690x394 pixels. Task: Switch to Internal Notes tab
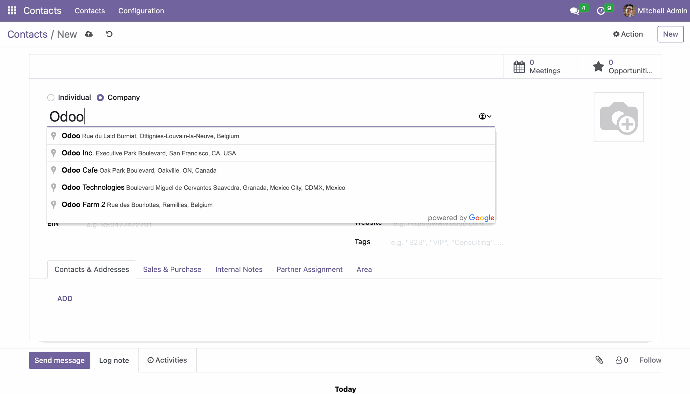tap(239, 269)
